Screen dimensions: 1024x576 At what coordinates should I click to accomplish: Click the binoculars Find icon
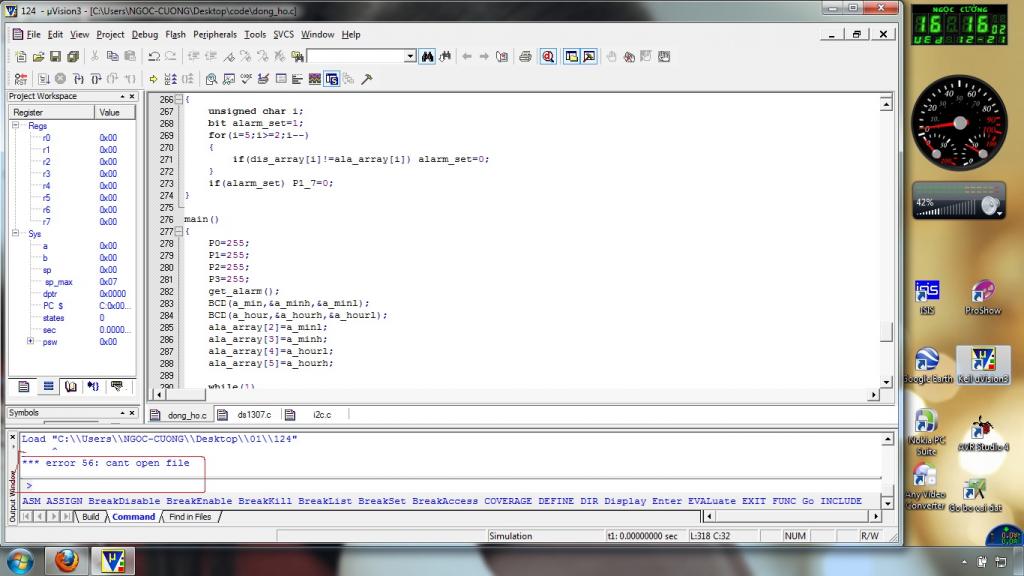click(428, 57)
